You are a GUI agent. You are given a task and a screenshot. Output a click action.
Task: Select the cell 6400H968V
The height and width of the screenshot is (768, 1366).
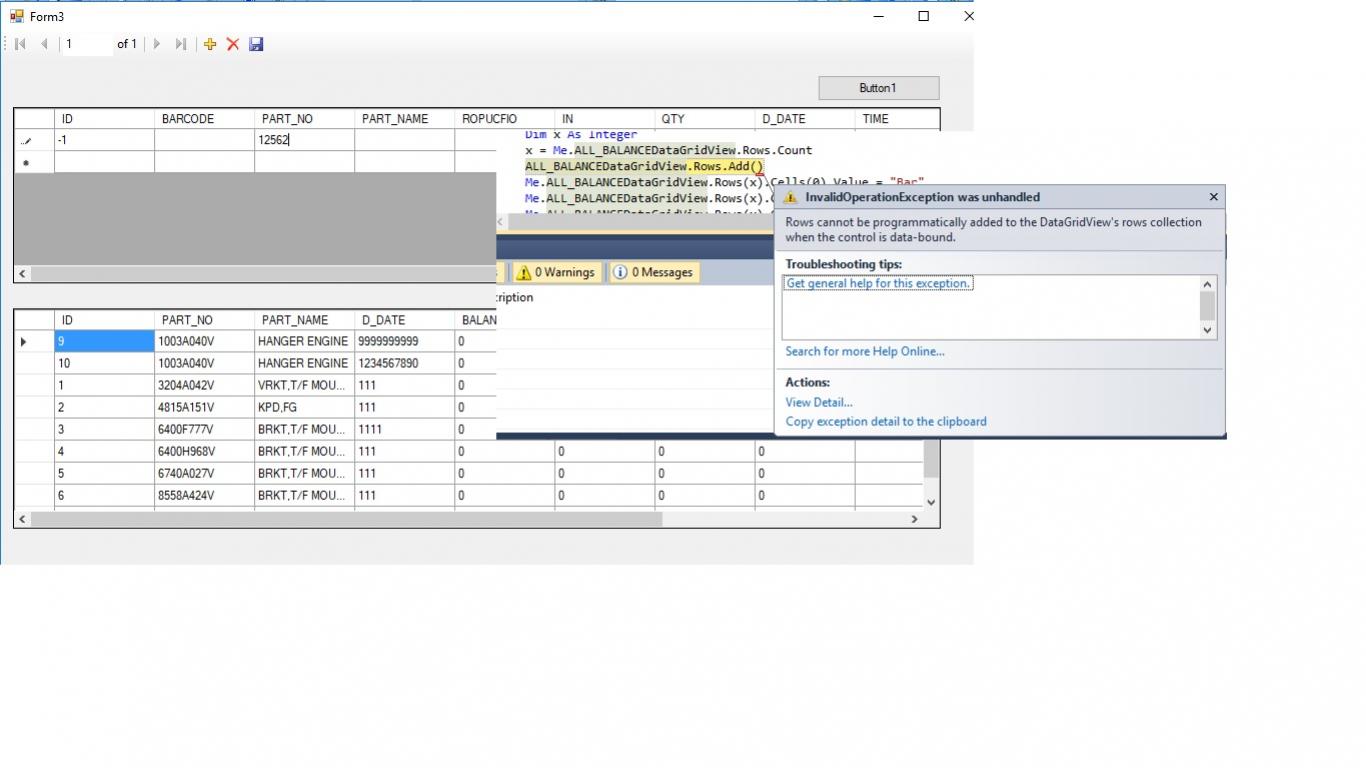[x=204, y=451]
